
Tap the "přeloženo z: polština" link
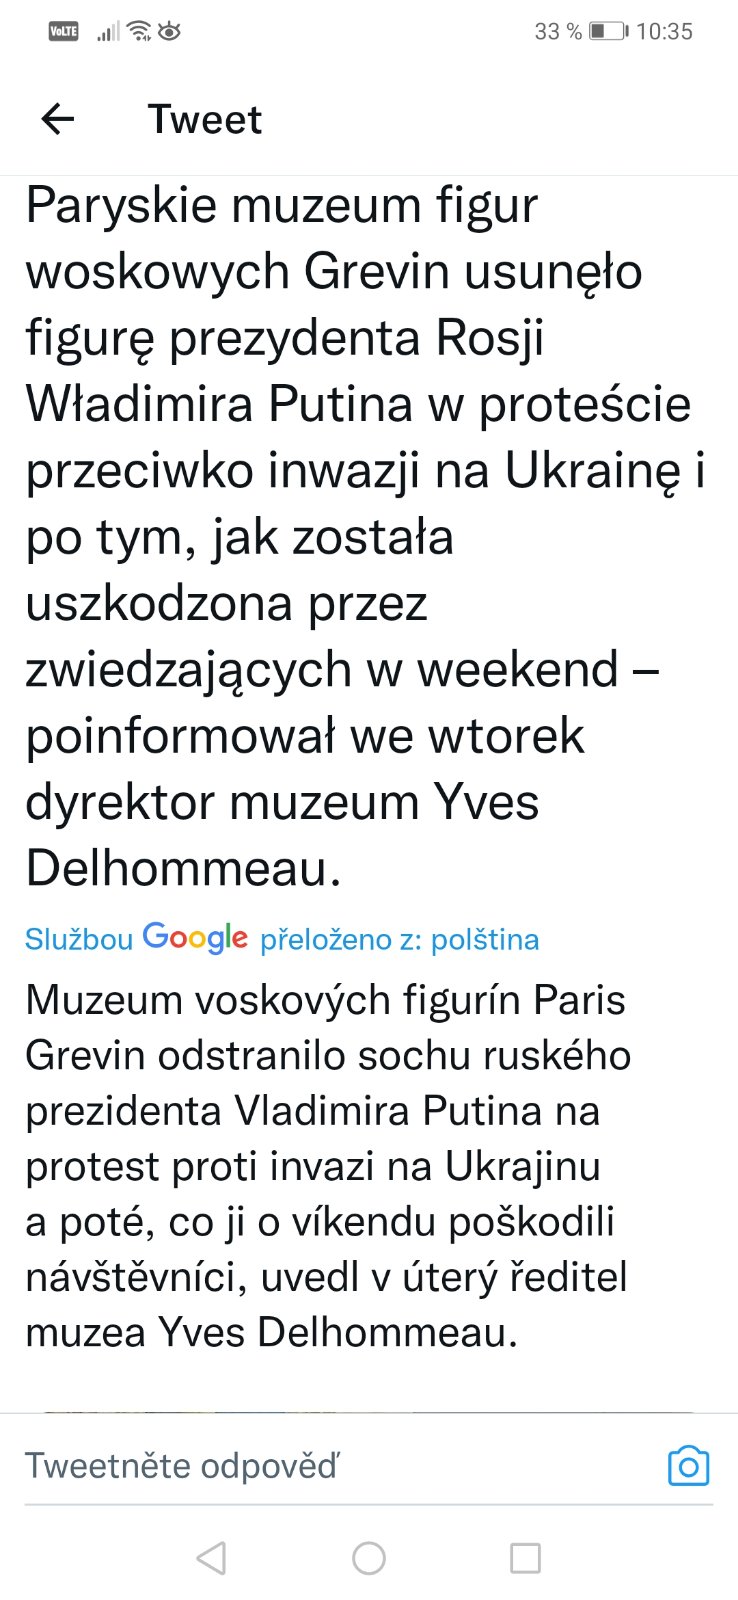[x=399, y=939]
